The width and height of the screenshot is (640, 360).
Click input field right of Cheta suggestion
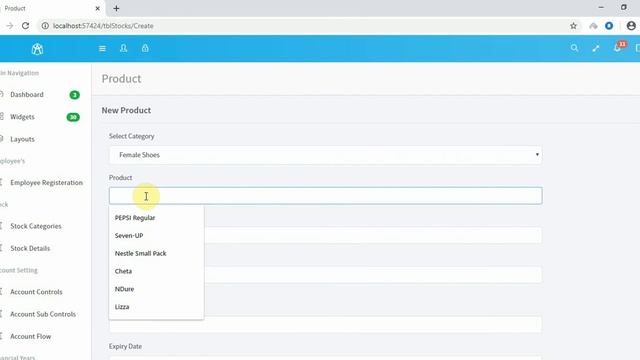point(373,275)
